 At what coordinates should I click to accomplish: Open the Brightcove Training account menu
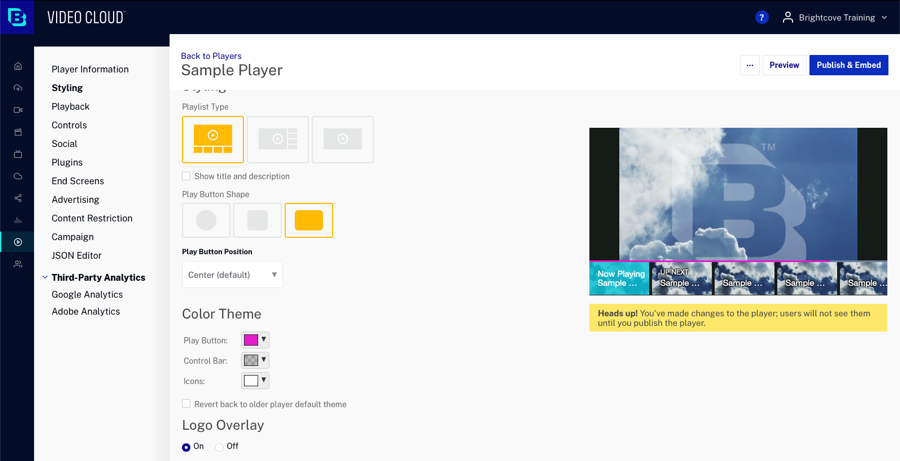[x=835, y=17]
